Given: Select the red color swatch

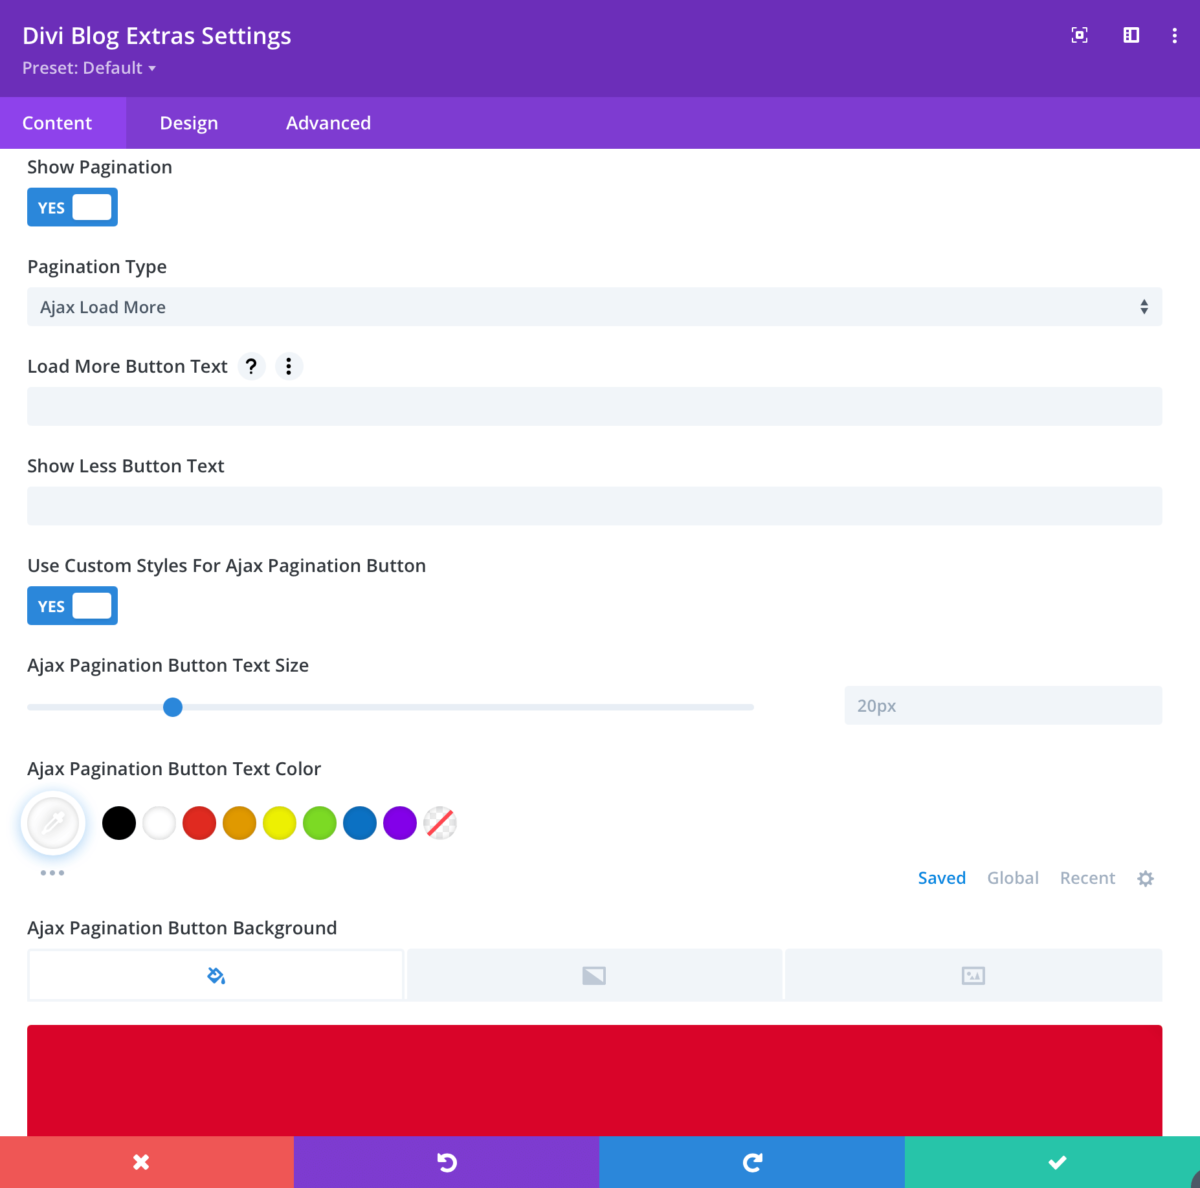Looking at the screenshot, I should 199,822.
